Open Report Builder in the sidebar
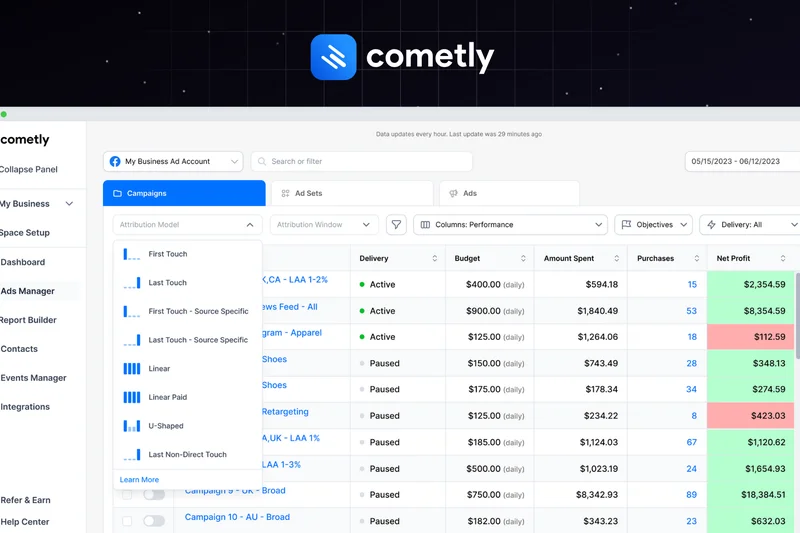 click(x=28, y=320)
